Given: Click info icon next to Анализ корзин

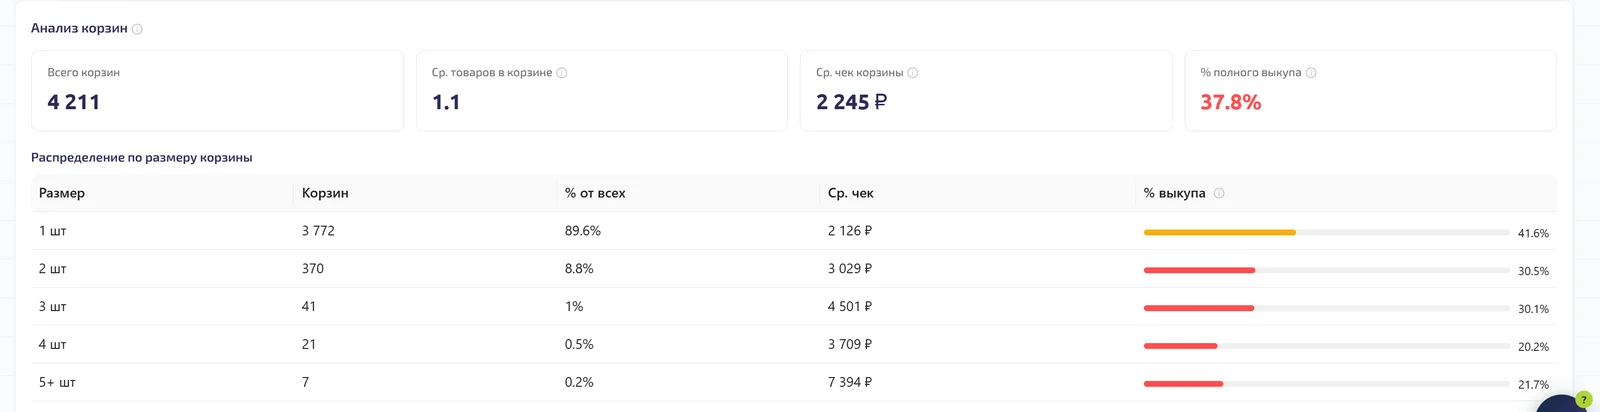Looking at the screenshot, I should [138, 29].
